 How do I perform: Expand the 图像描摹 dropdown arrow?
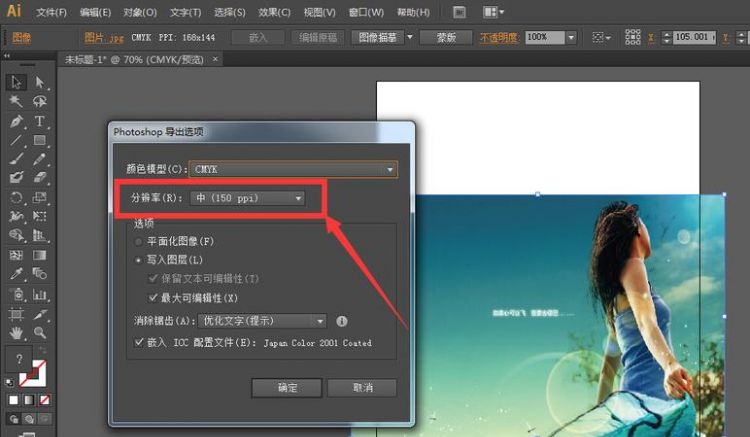[x=410, y=37]
